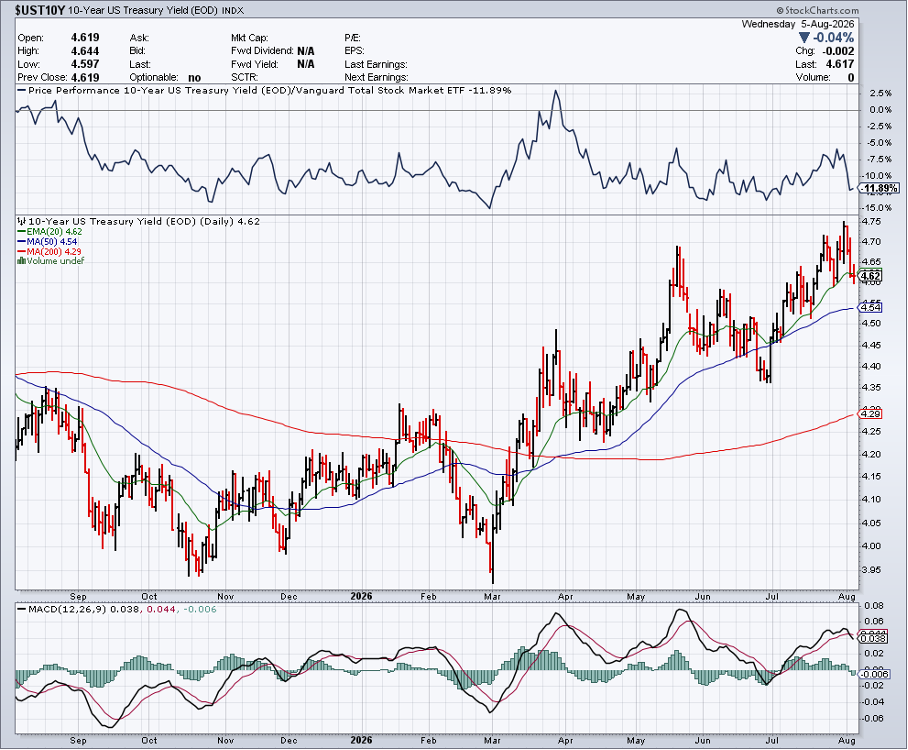
Task: Click the INDX exchange label
Action: point(233,10)
